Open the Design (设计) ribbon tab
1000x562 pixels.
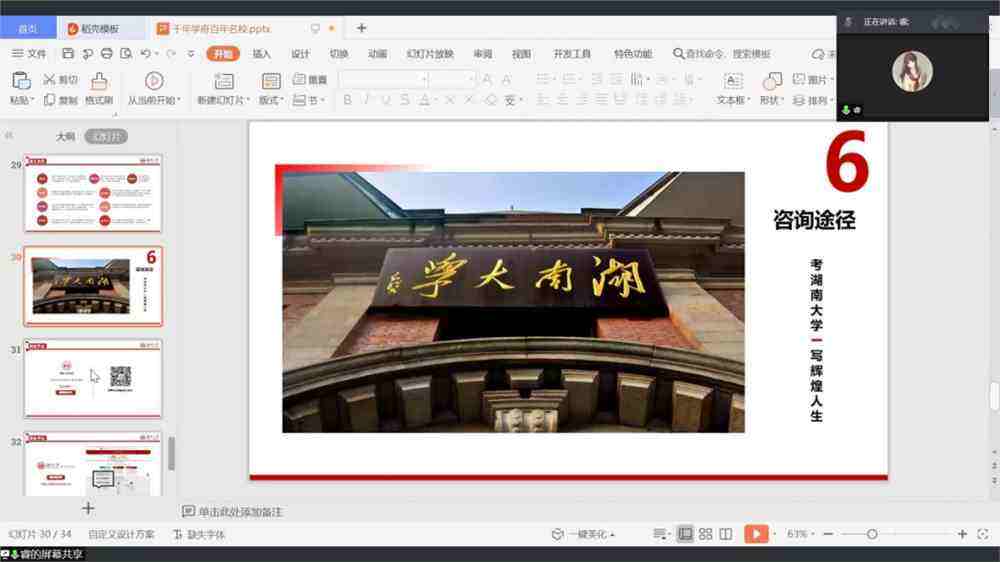point(300,54)
